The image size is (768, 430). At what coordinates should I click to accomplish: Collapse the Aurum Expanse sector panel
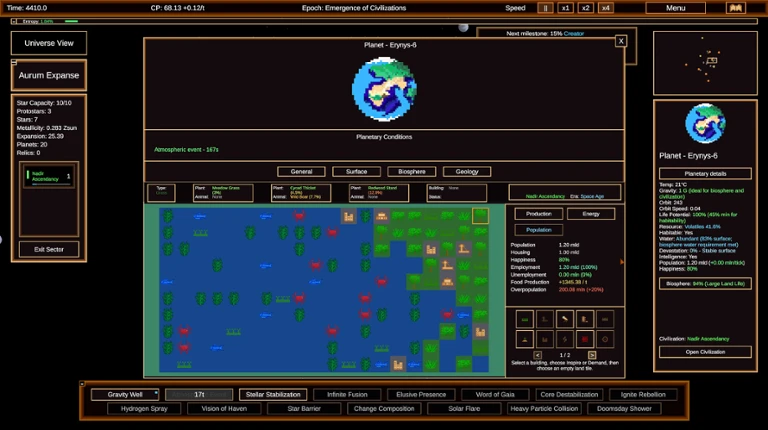[x=14, y=62]
